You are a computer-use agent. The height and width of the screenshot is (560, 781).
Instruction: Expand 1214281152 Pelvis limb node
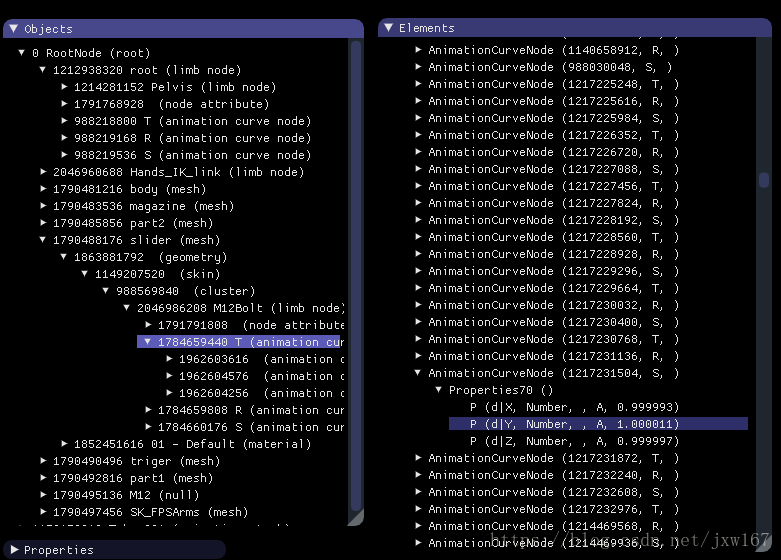point(64,87)
